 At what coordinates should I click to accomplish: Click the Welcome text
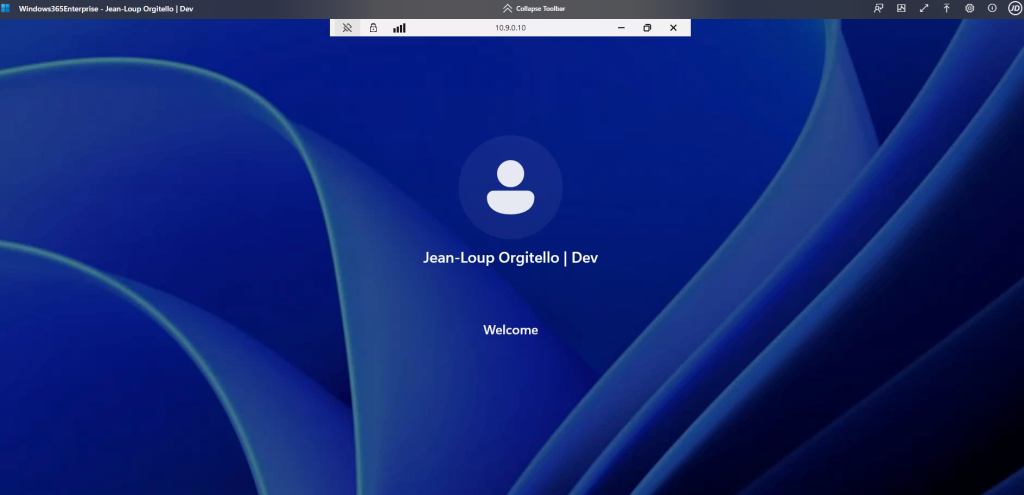510,330
